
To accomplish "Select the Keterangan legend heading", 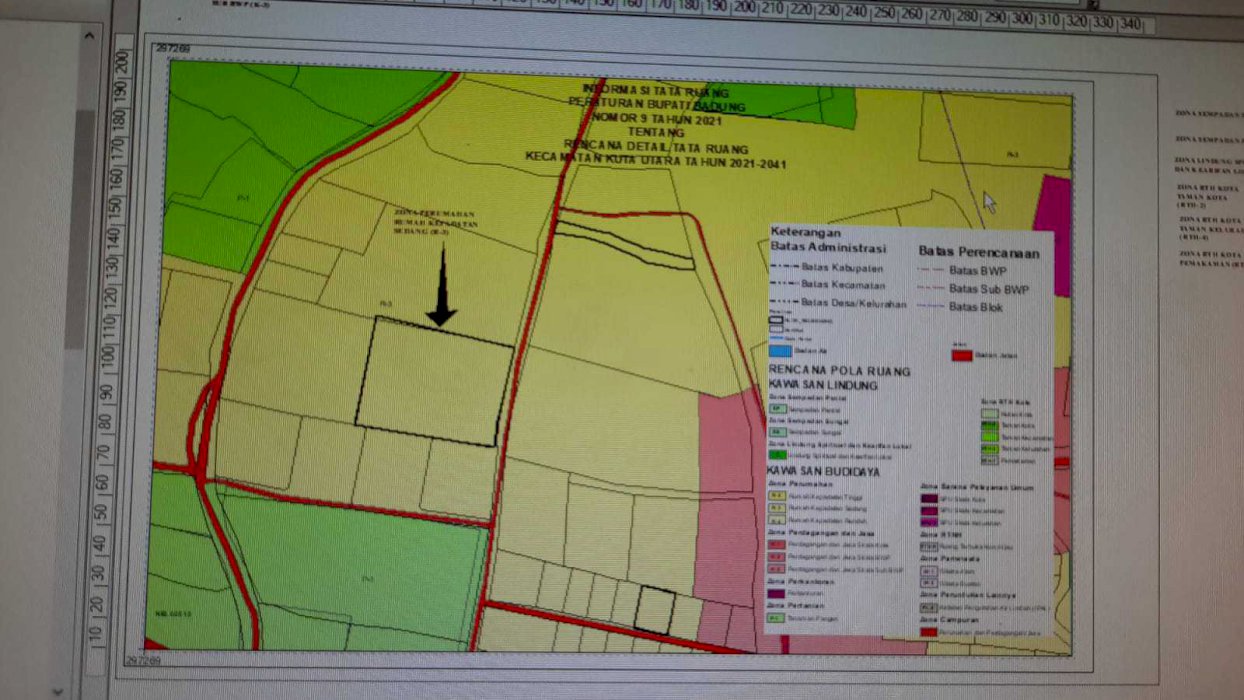I will click(808, 231).
